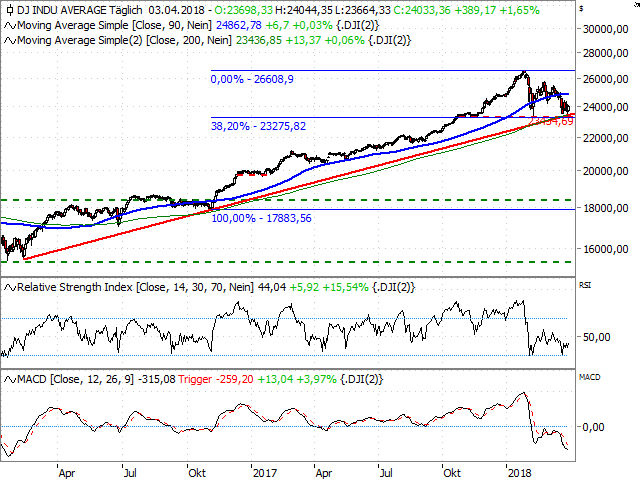Click the daily change +1,65%
This screenshot has height=480, width=640.
pyautogui.click(x=519, y=10)
